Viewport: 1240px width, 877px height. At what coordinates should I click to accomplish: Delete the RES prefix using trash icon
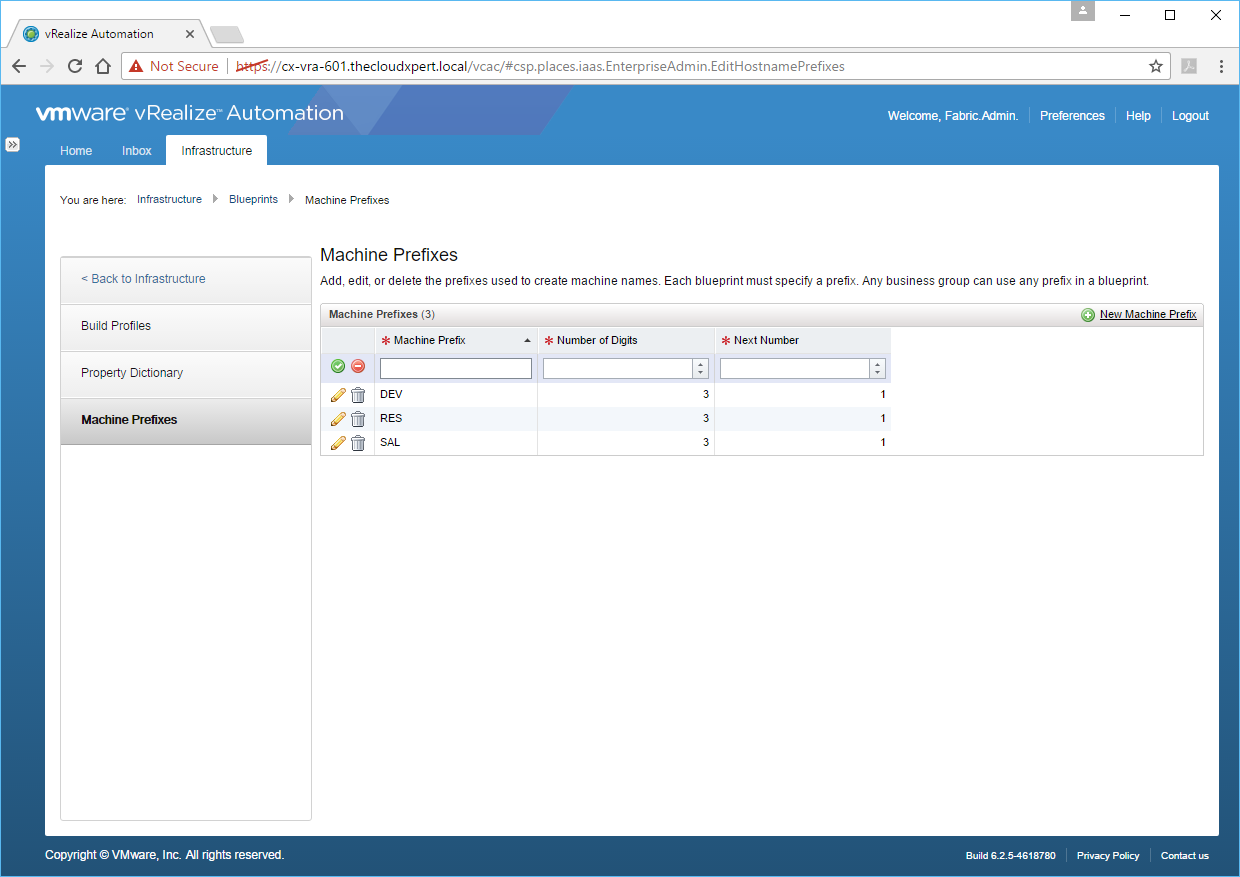point(358,419)
